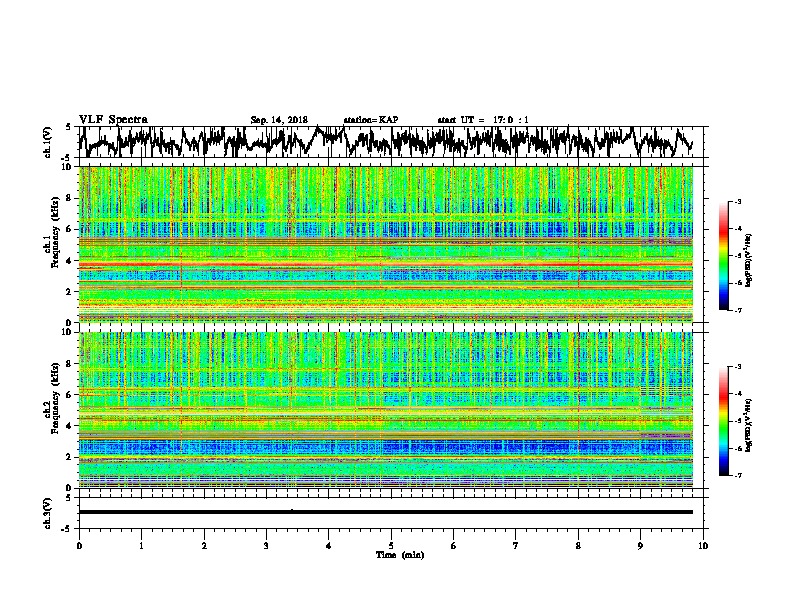
Task: Click the "-3" label on ch.1 color bar
Action: (737, 202)
